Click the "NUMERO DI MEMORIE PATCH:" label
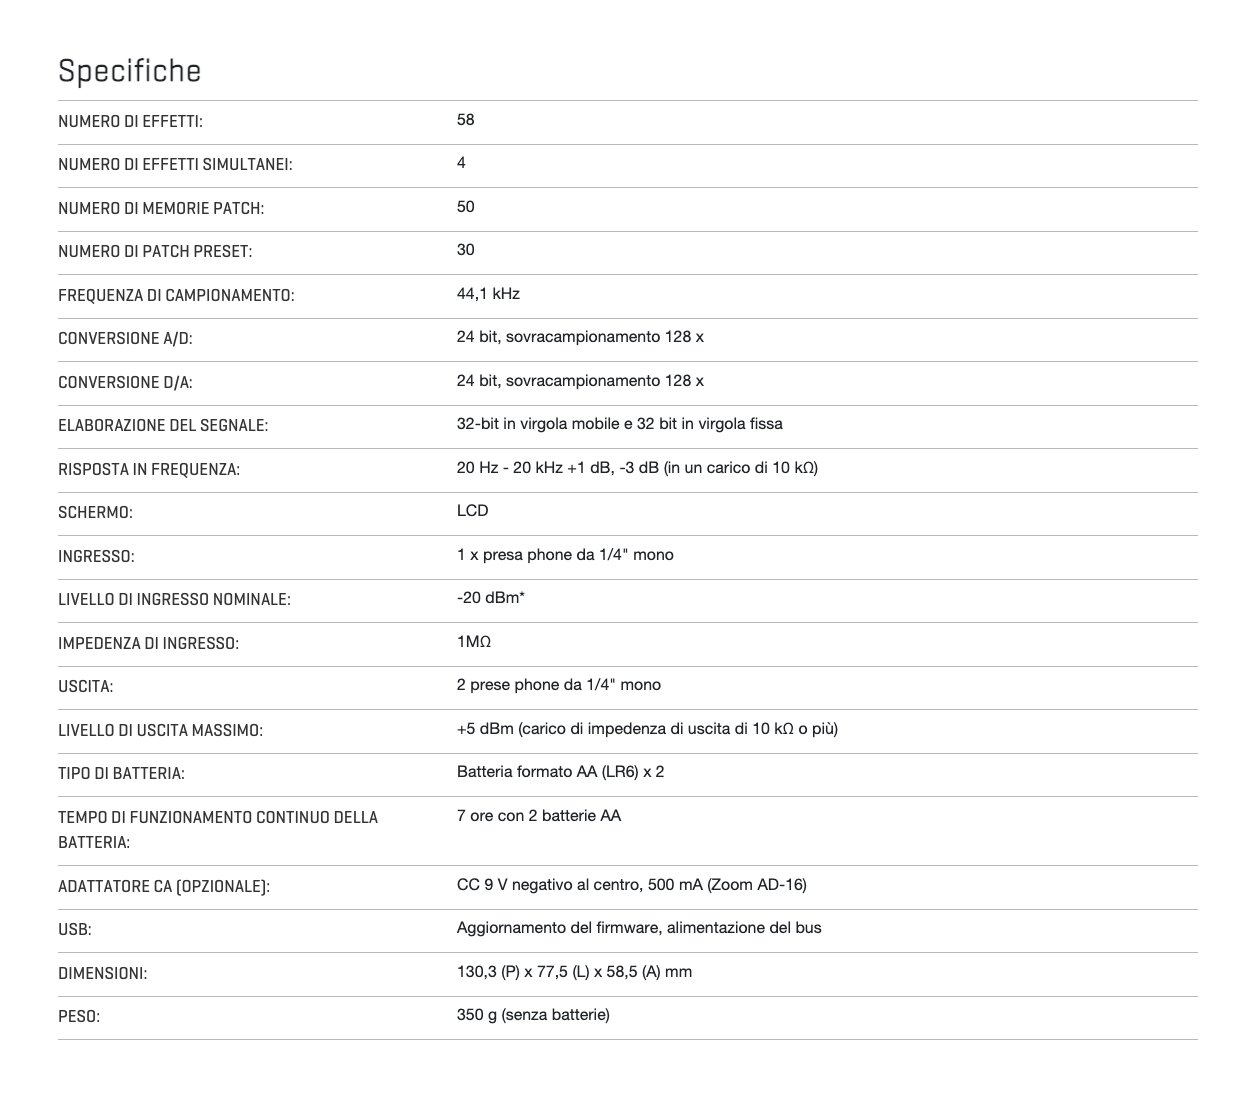The width and height of the screenshot is (1256, 1098). pyautogui.click(x=161, y=209)
